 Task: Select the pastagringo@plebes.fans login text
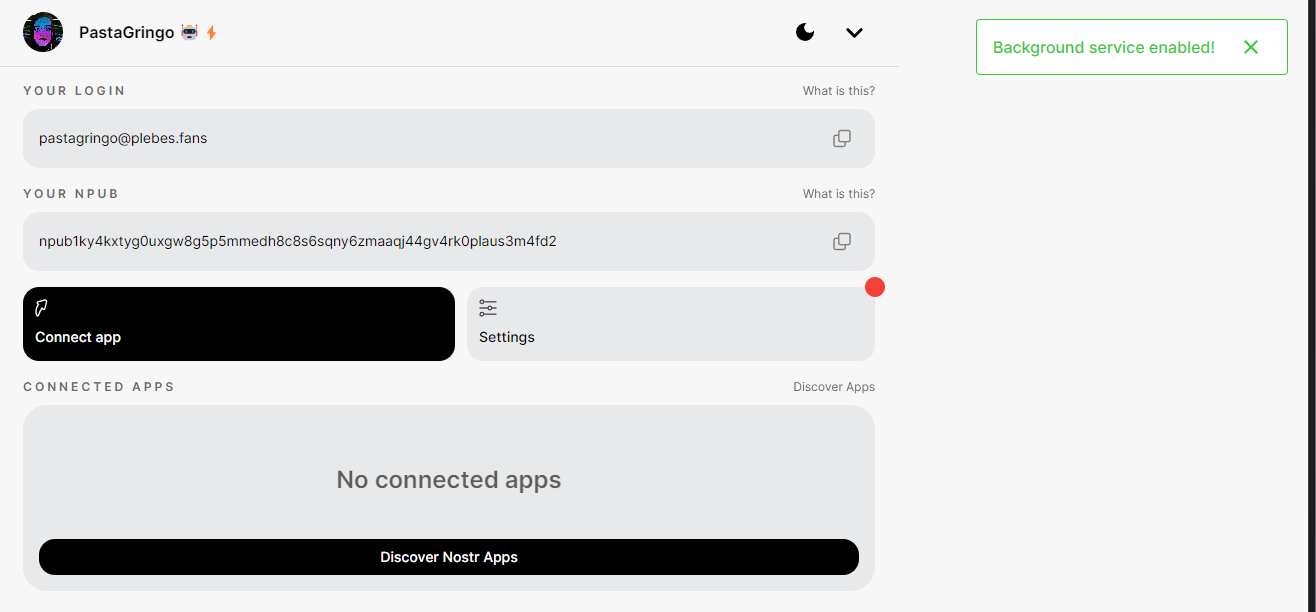pos(123,138)
